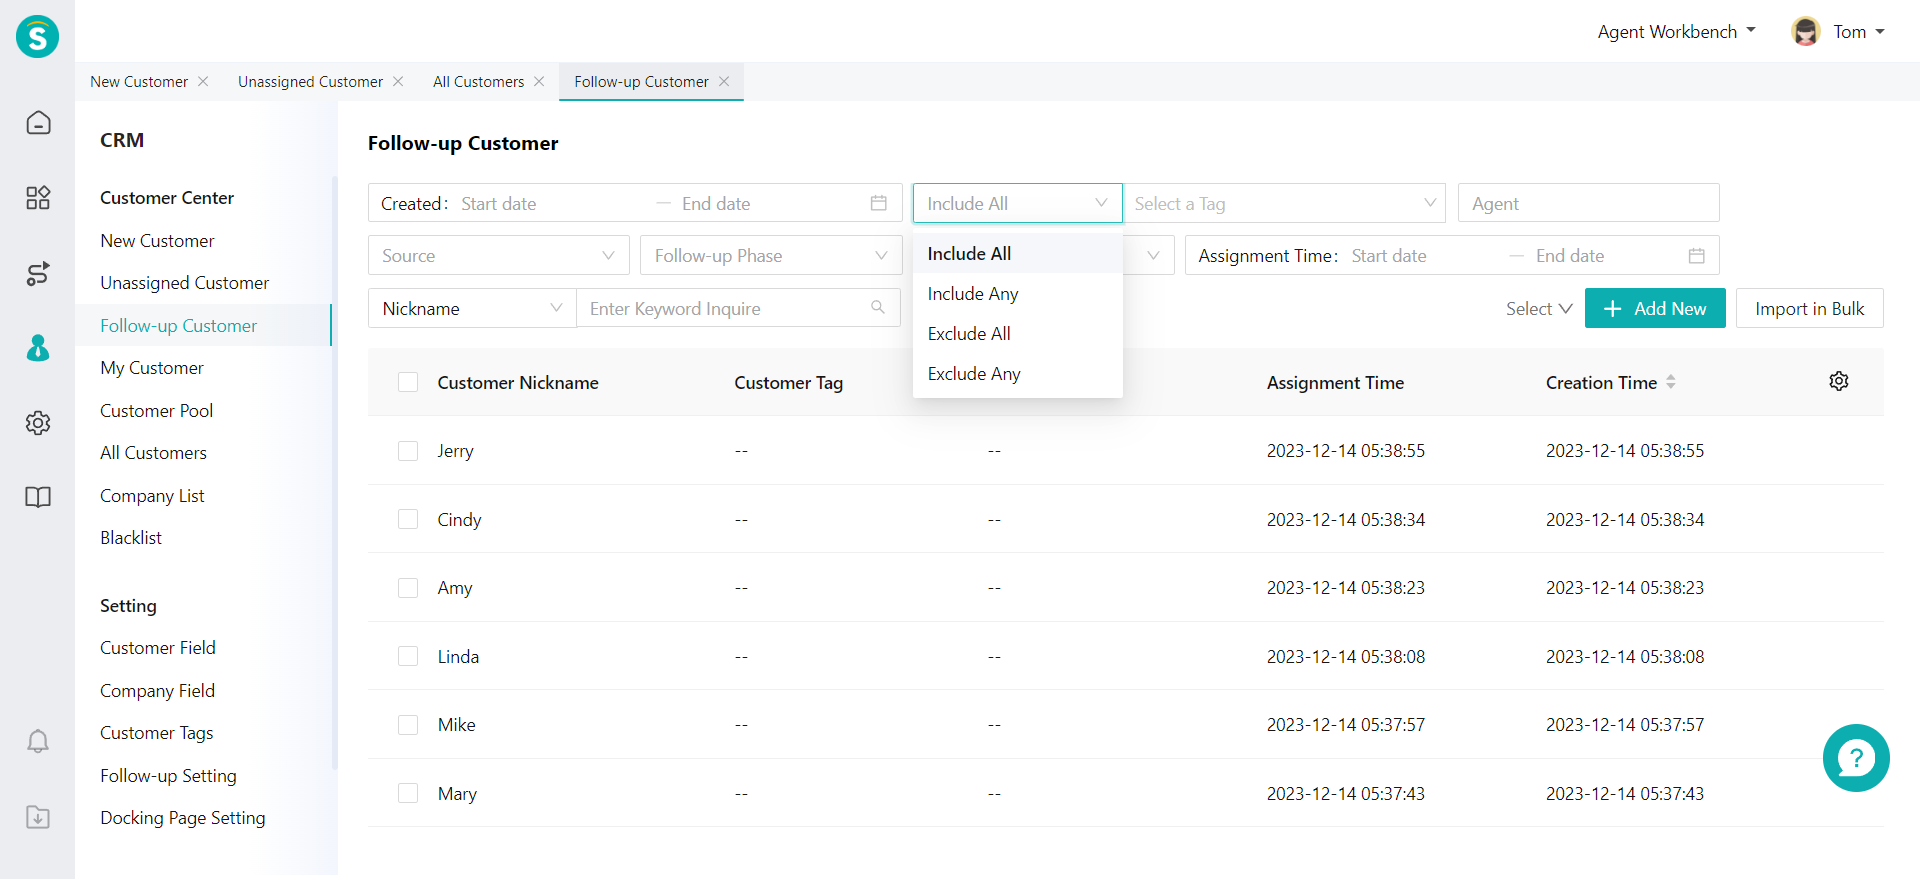Open Company Field setting
Screen dimensions: 1920x879
point(157,691)
